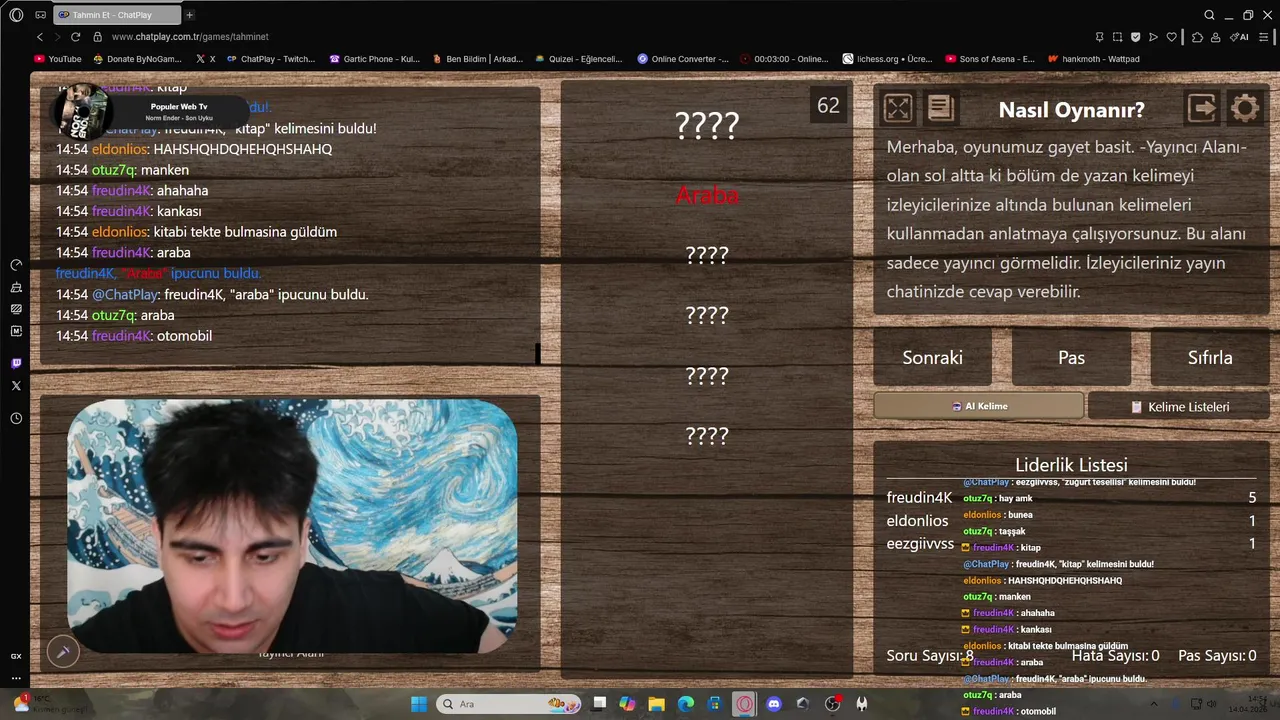Open the Opera Aria AI toolbar icon
1280x720 pixels.
coord(1241,37)
